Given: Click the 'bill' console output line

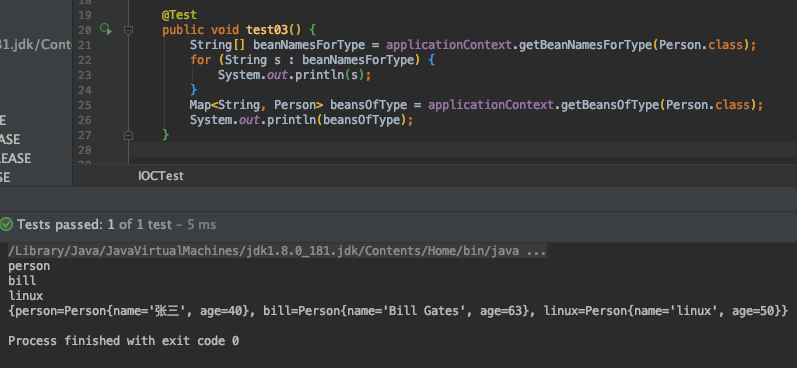Looking at the screenshot, I should [x=22, y=281].
